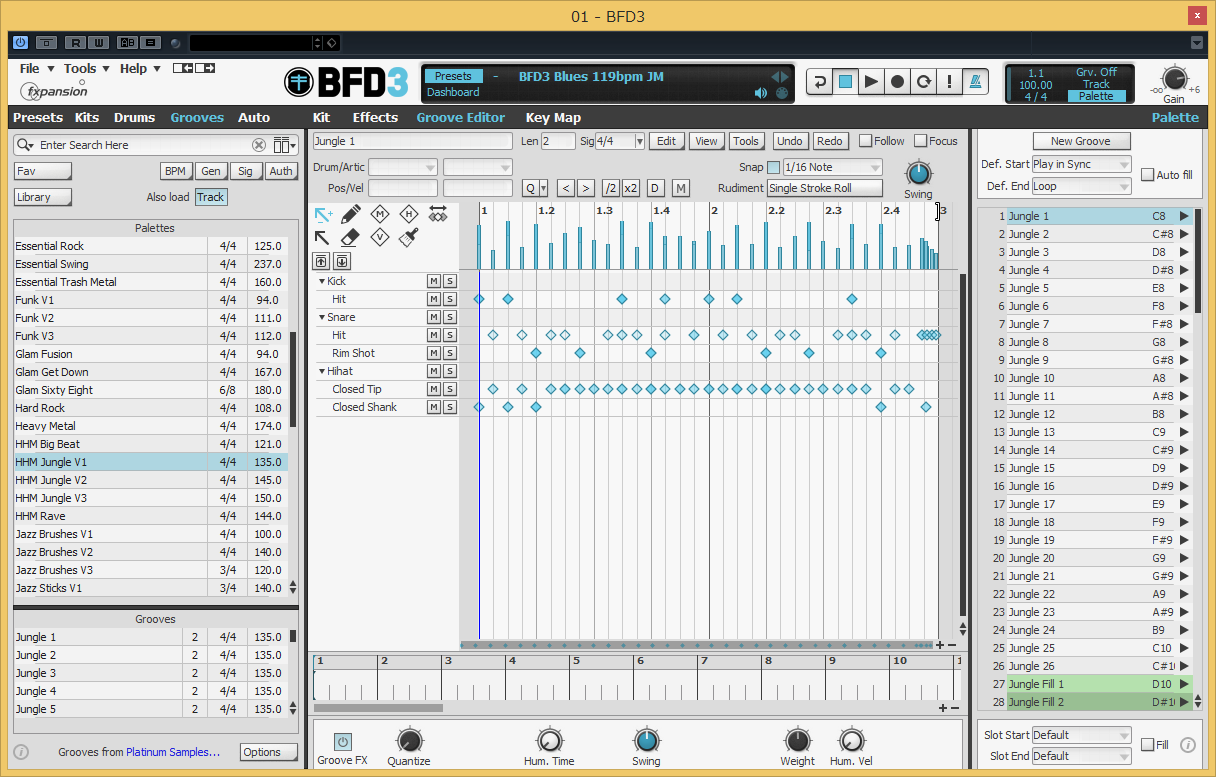
Task: Enable the Auto fill checkbox
Action: [x=1148, y=175]
